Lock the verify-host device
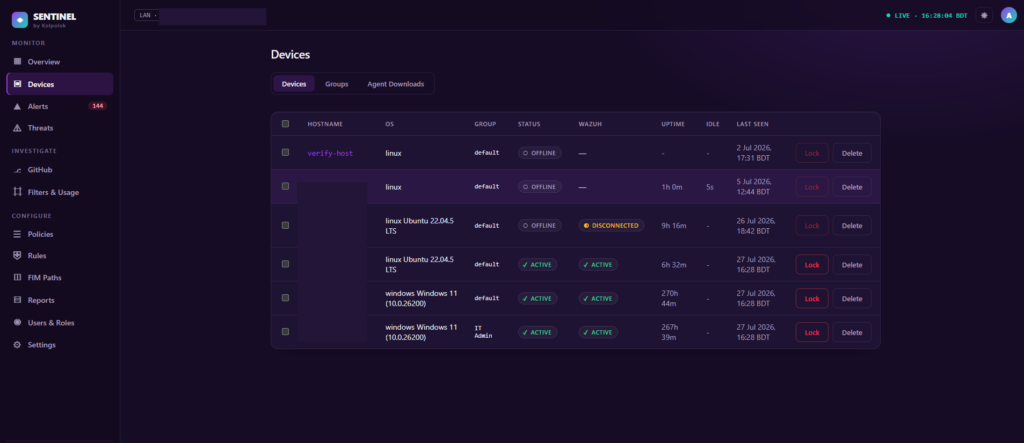This screenshot has height=443, width=1024. pos(812,153)
